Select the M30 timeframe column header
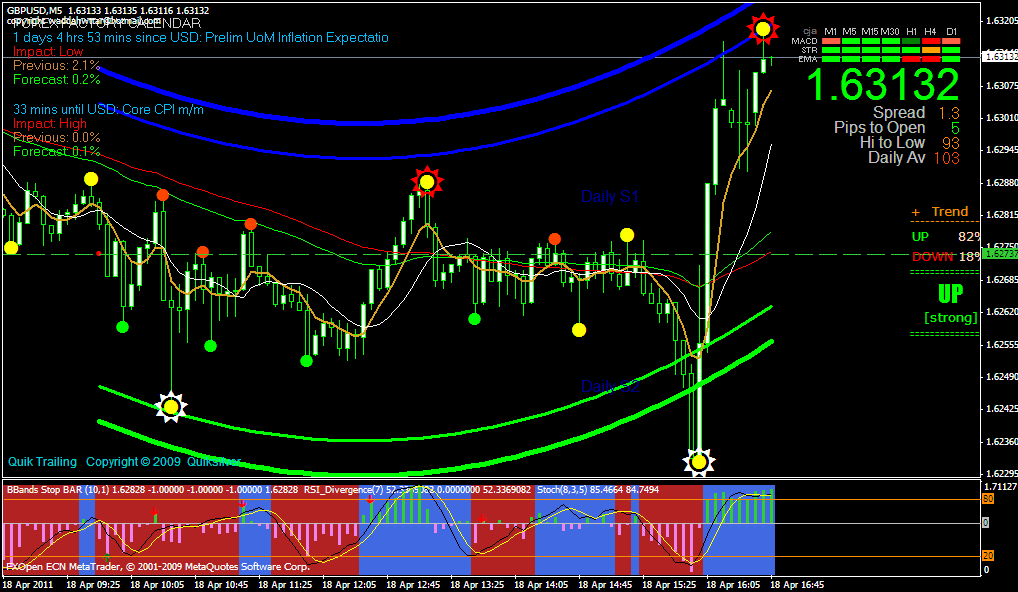This screenshot has height=592, width=1018. pyautogui.click(x=890, y=31)
